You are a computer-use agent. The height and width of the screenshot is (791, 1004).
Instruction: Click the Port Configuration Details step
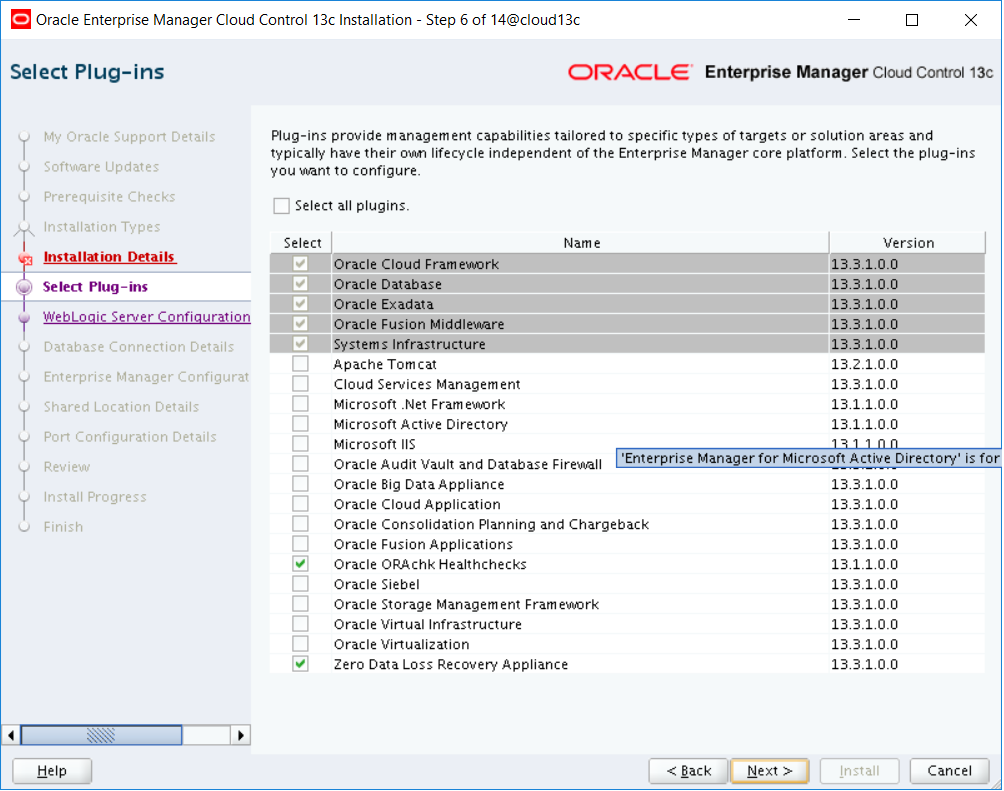(130, 437)
